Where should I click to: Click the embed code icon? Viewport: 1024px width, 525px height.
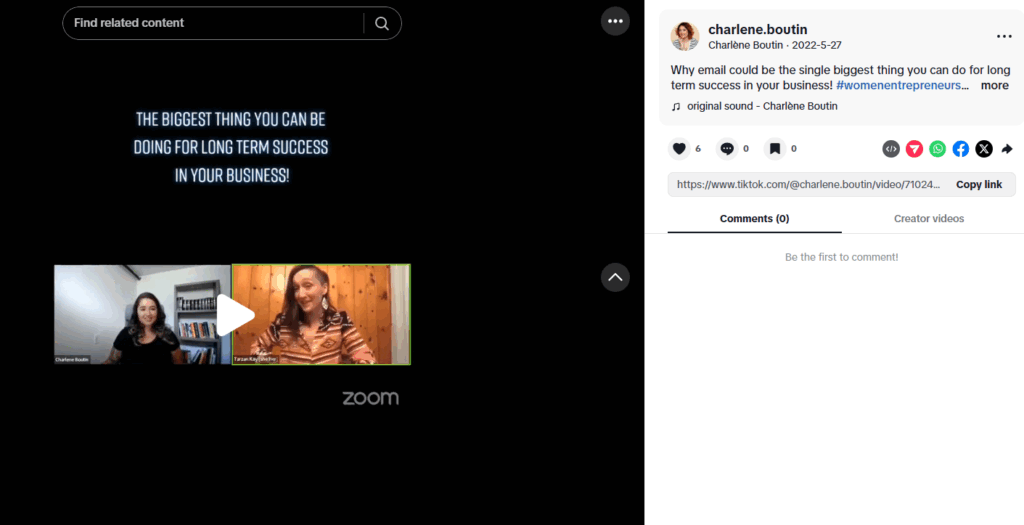tap(891, 149)
